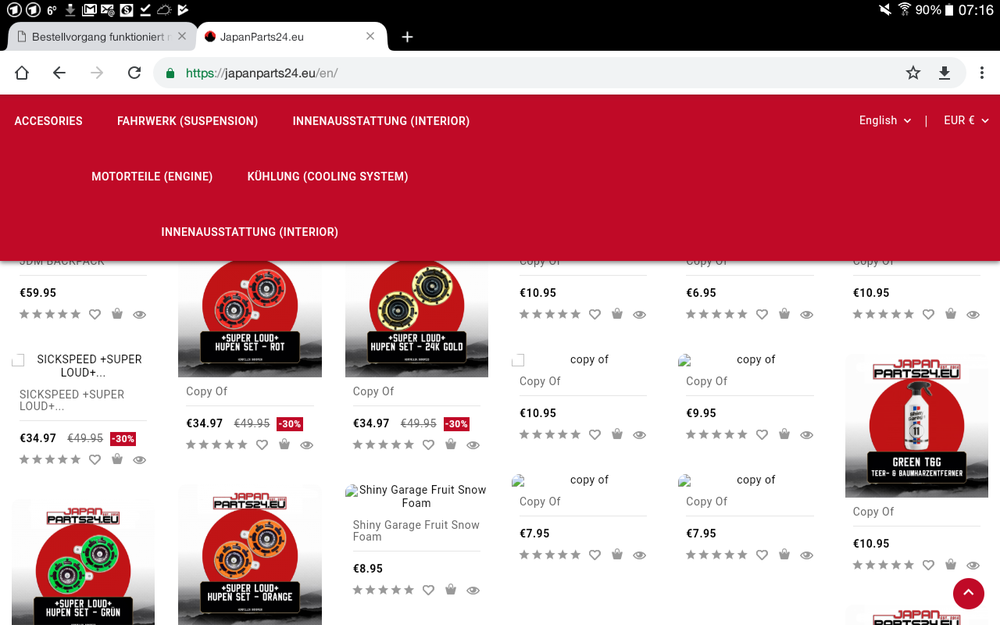Screen dimensions: 1000x625
Task: Add Hupen Set Rot to cart
Action: click(x=284, y=445)
